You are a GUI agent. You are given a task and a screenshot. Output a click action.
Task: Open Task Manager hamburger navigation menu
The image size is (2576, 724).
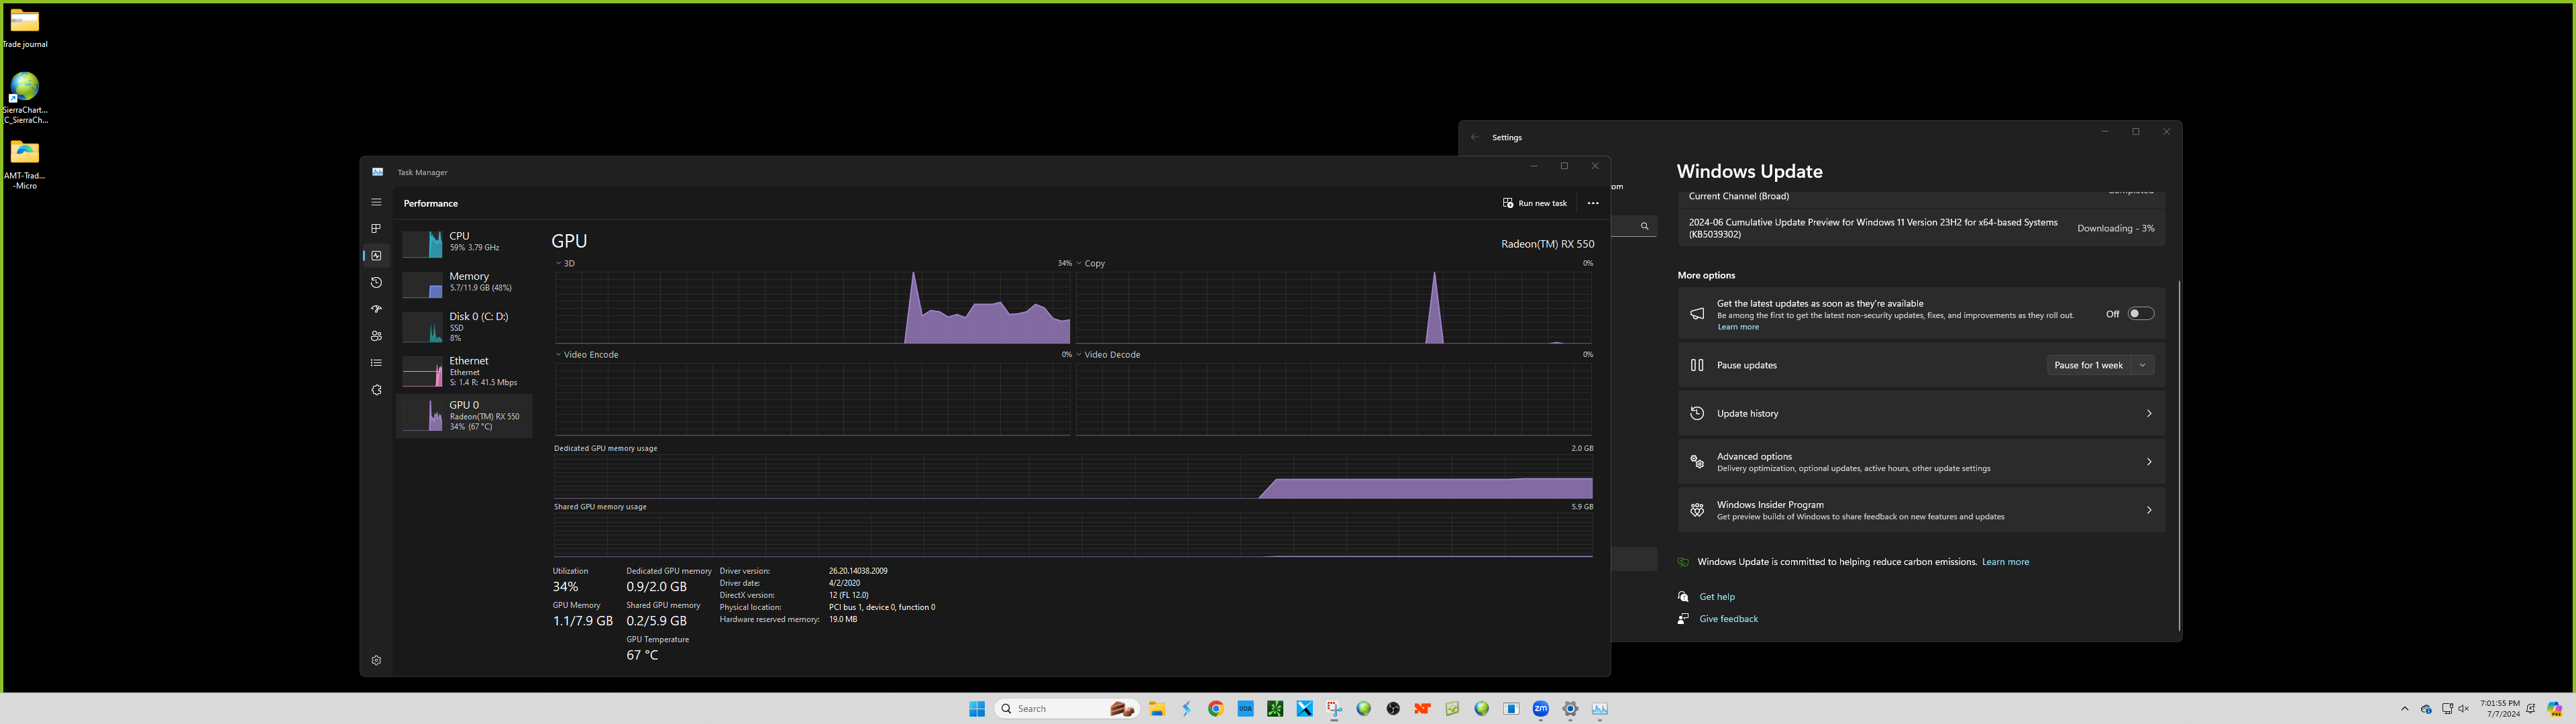tap(376, 202)
